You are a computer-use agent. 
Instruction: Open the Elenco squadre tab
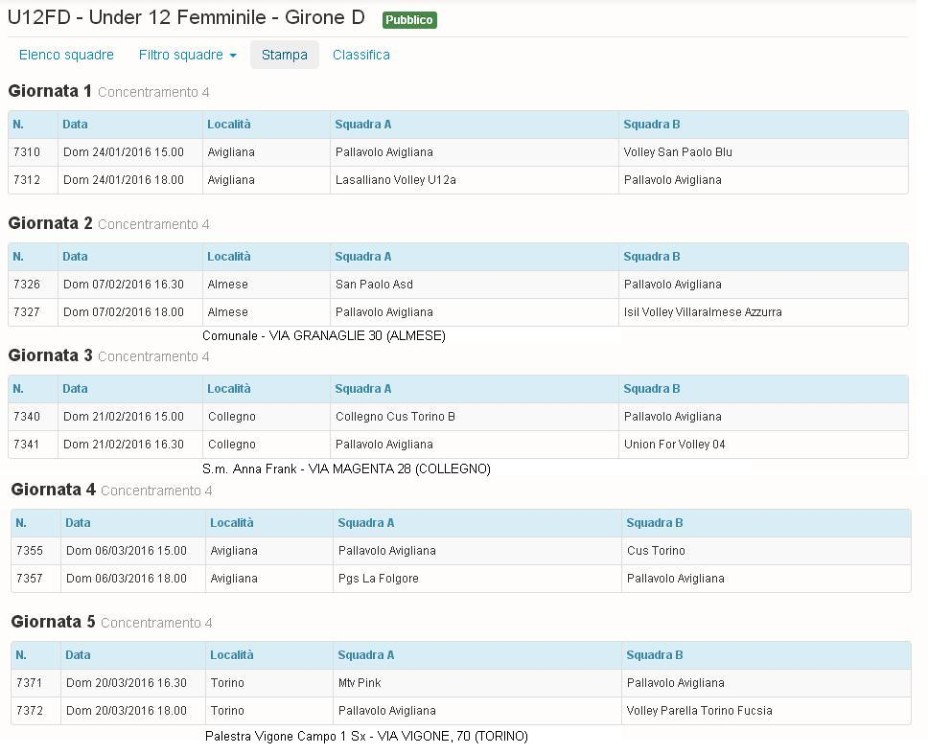click(x=66, y=54)
